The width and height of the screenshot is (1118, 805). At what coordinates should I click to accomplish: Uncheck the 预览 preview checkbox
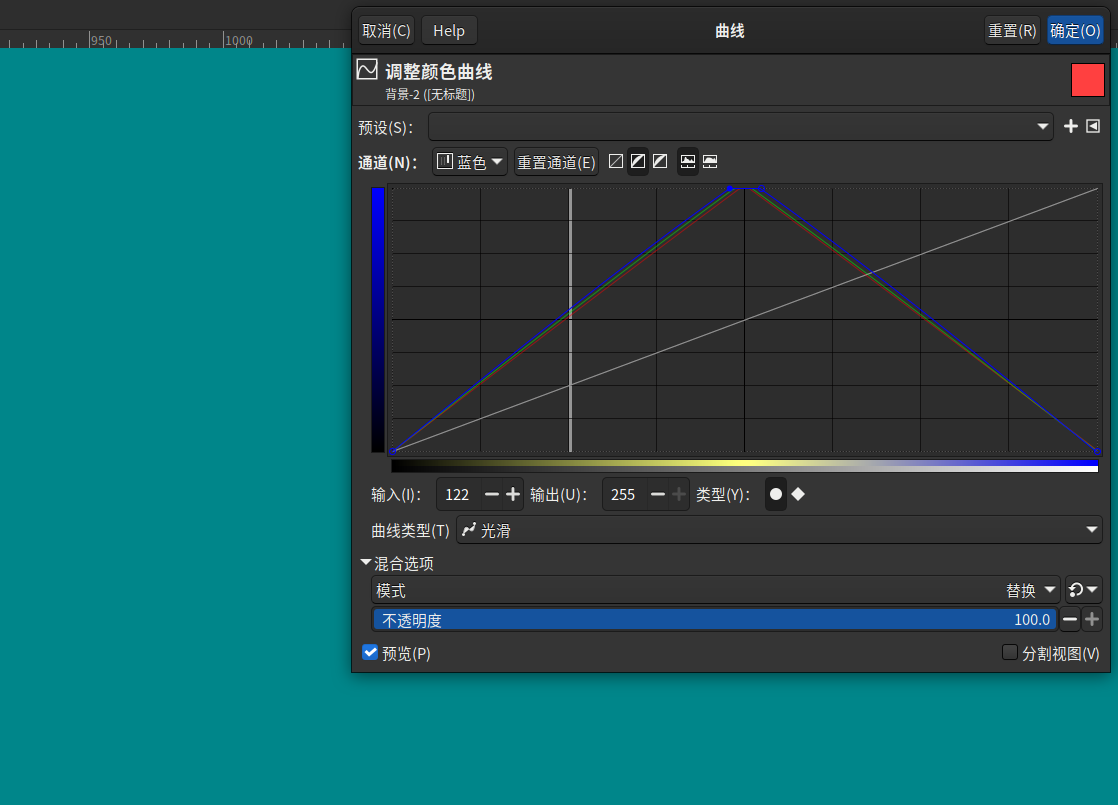[x=370, y=652]
